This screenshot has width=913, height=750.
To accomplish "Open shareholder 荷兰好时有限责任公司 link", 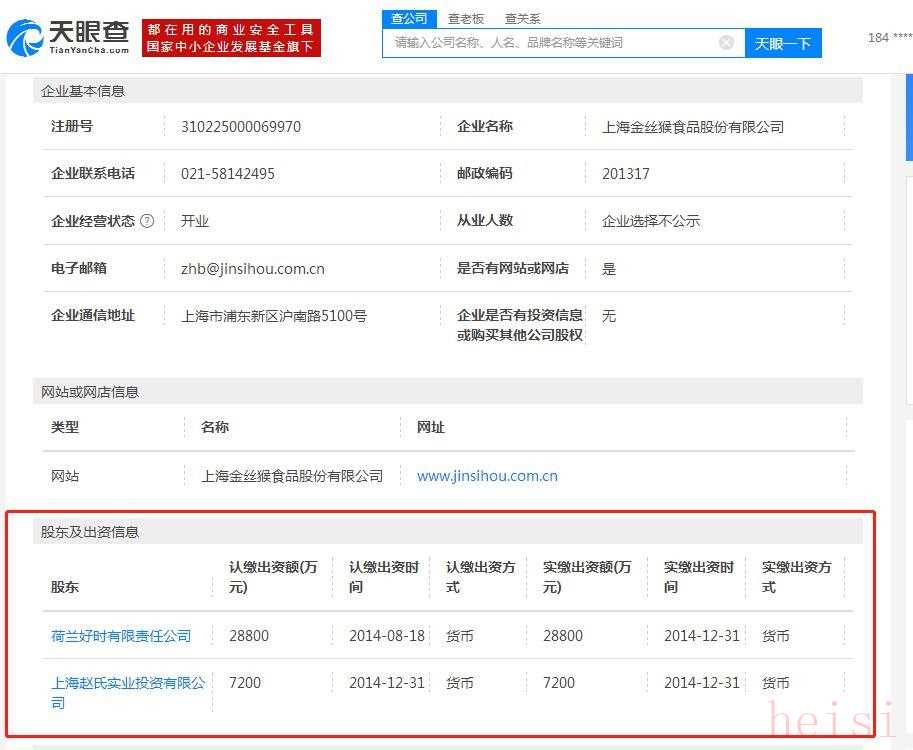I will [x=121, y=635].
